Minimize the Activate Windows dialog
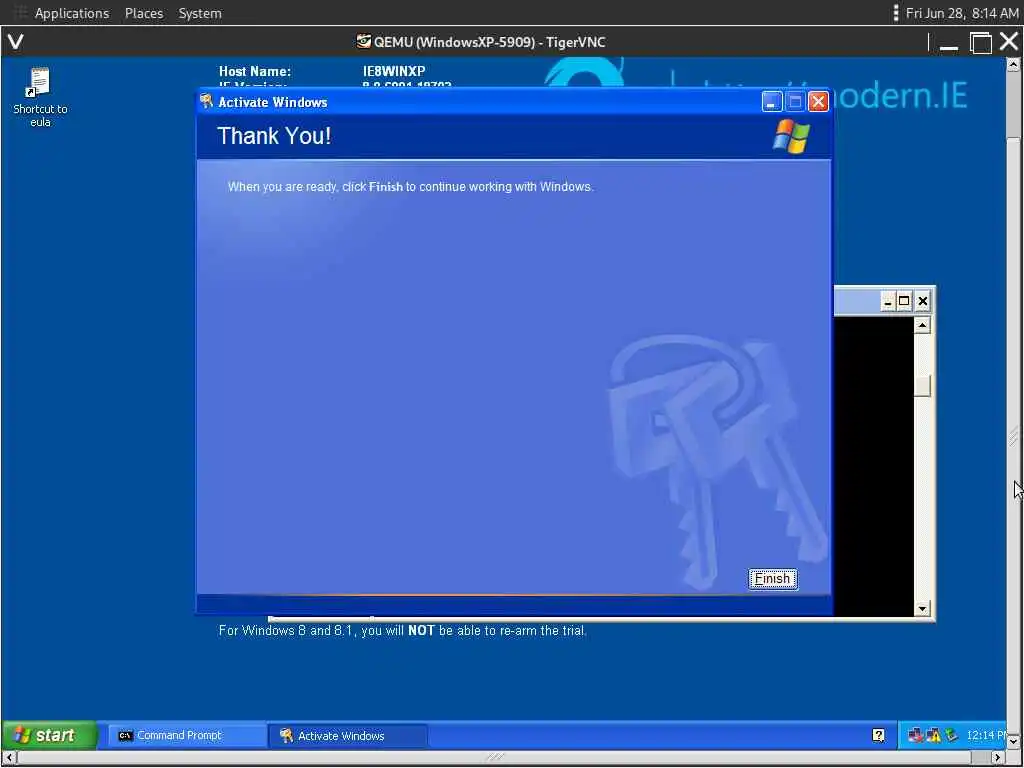The height and width of the screenshot is (768, 1024). 772,101
